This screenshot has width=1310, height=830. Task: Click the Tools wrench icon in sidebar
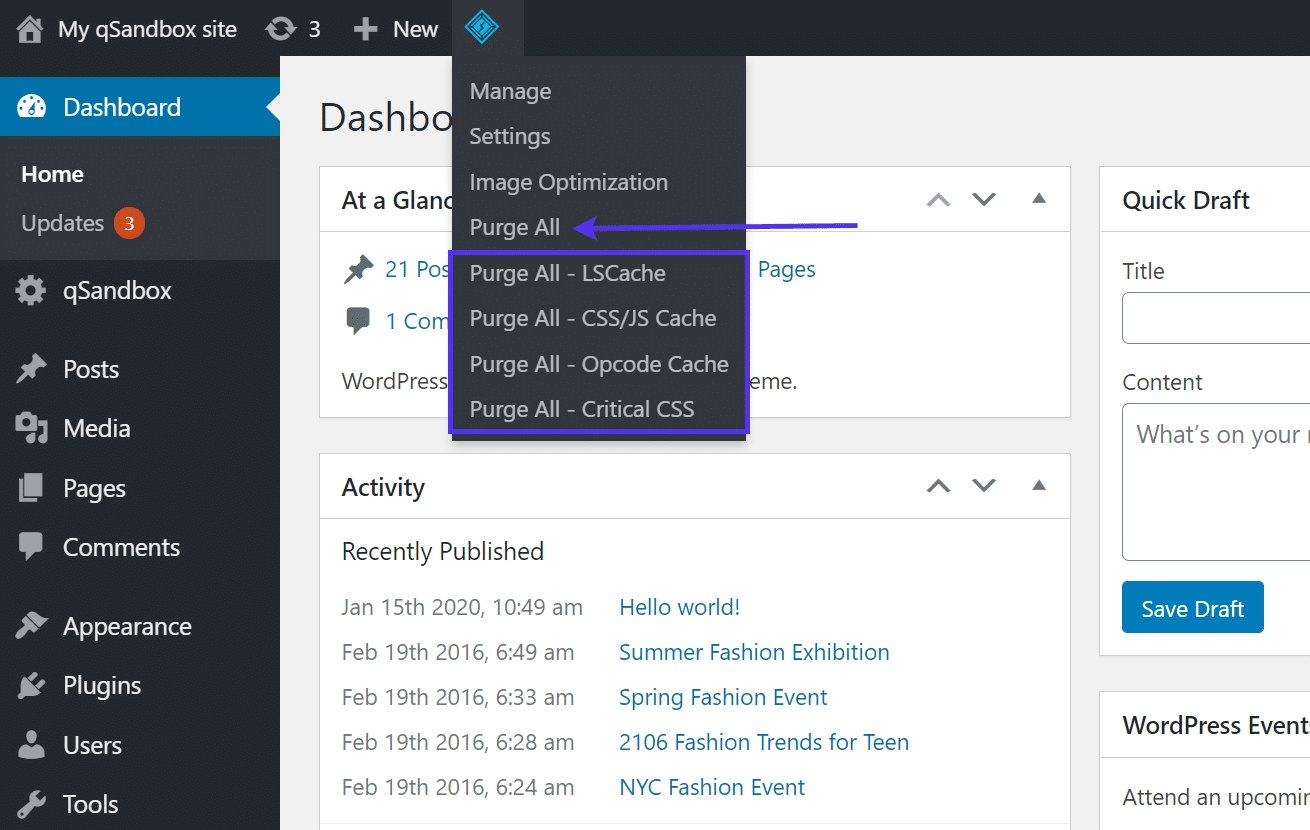33,803
